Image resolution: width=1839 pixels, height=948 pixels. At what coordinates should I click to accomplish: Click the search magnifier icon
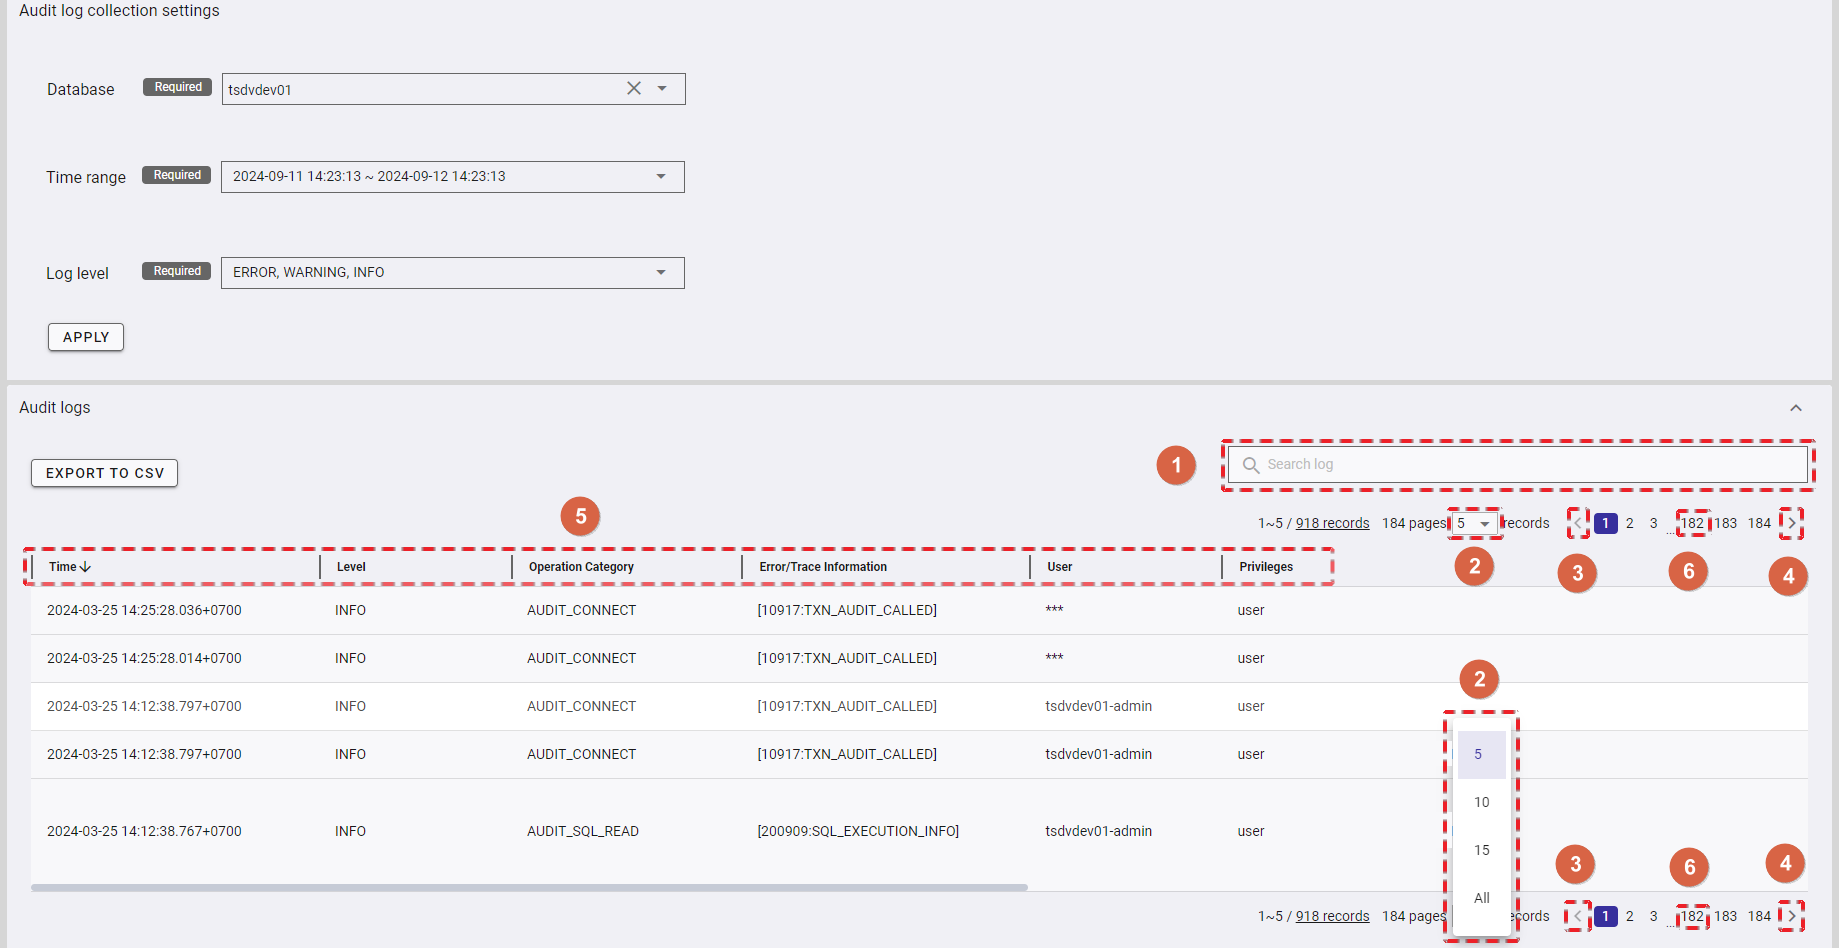pyautogui.click(x=1250, y=465)
